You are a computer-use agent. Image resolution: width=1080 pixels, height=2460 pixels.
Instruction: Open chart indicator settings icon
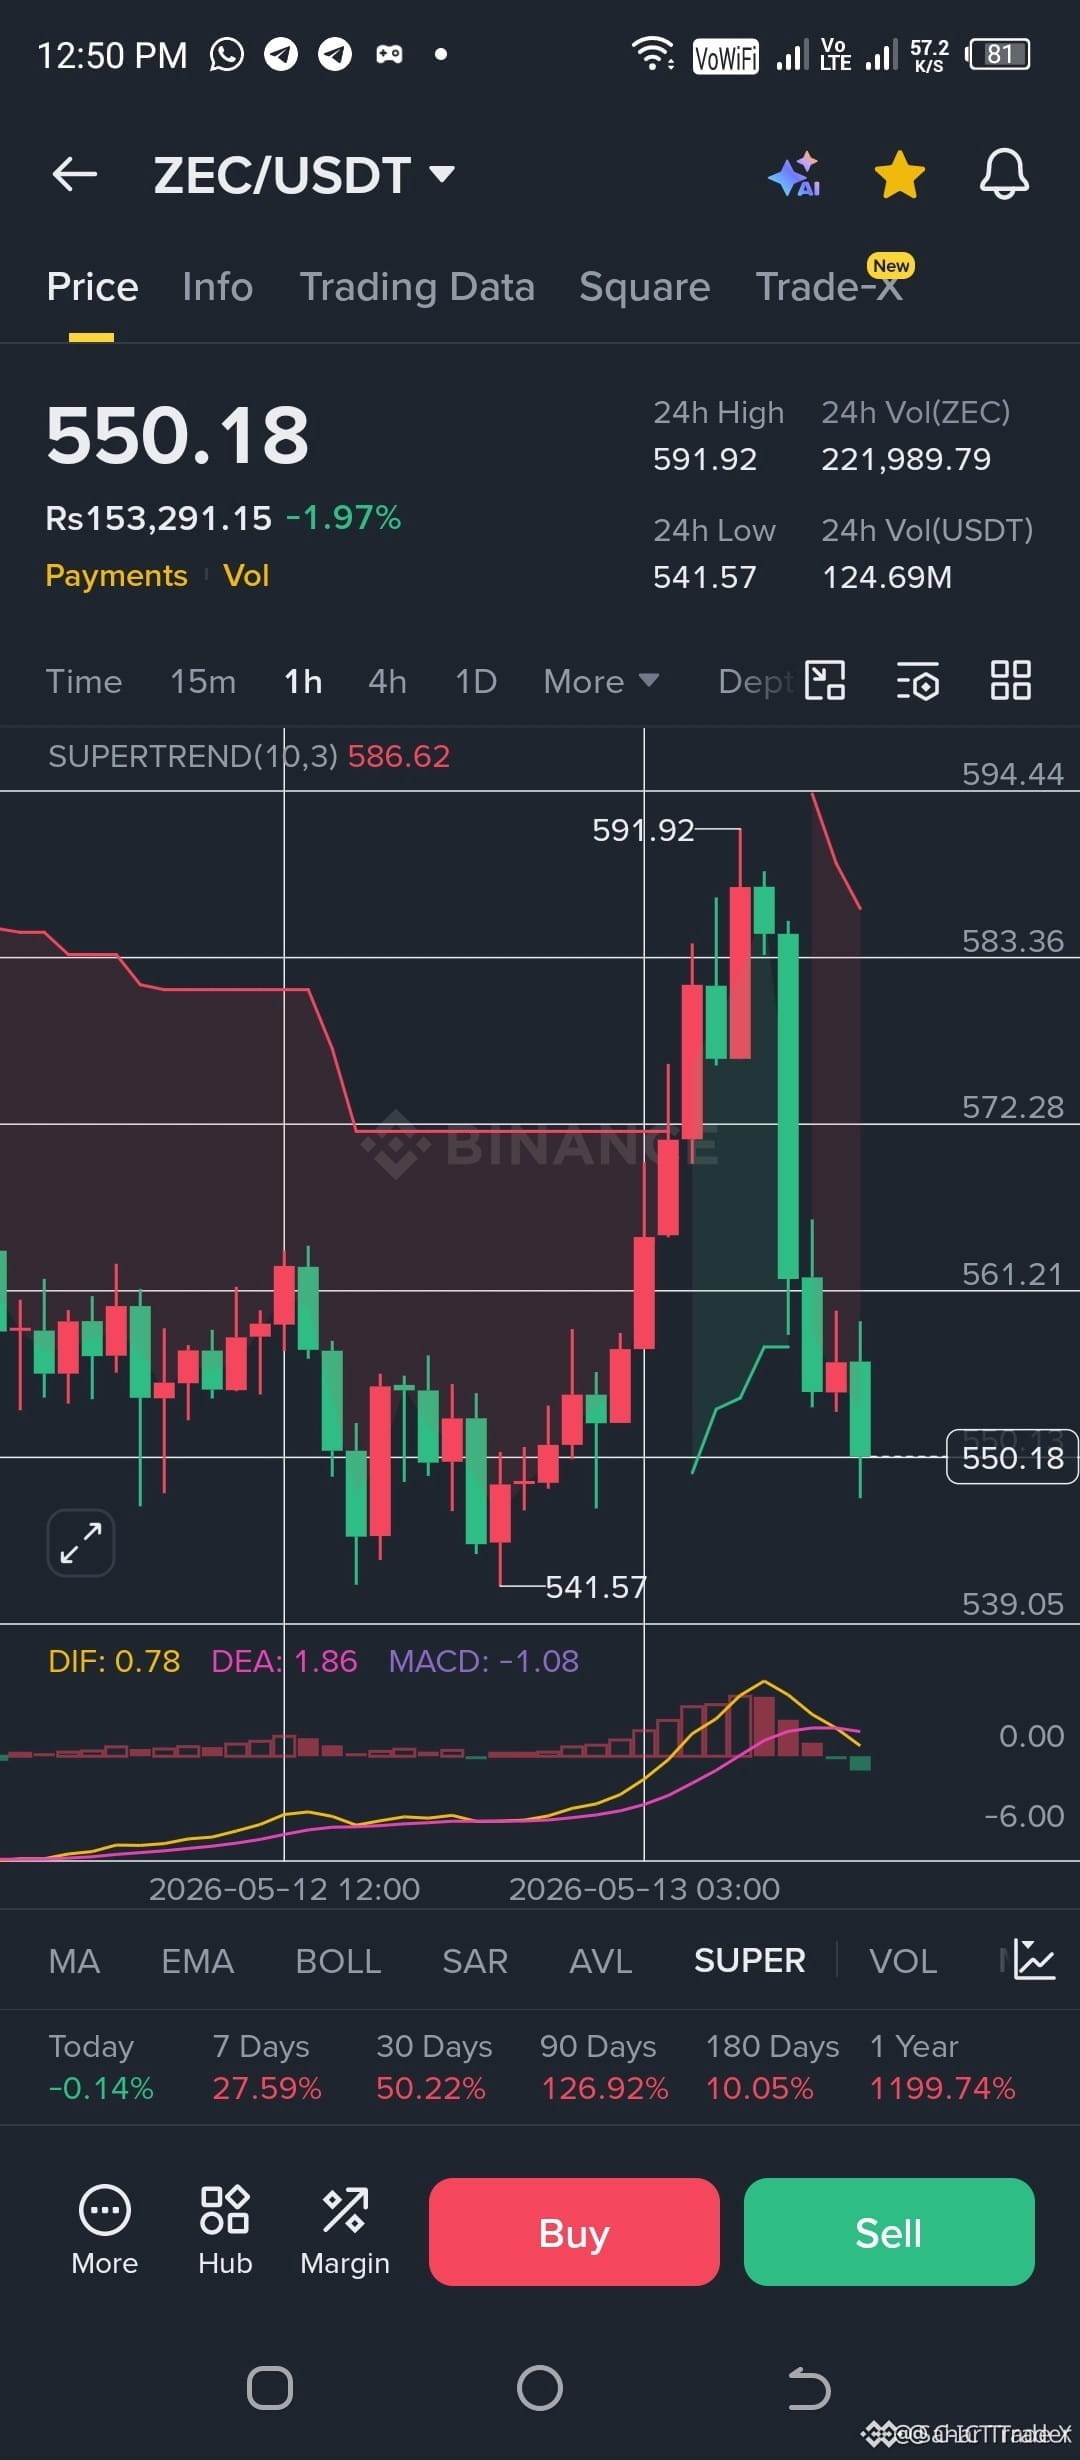tap(917, 681)
